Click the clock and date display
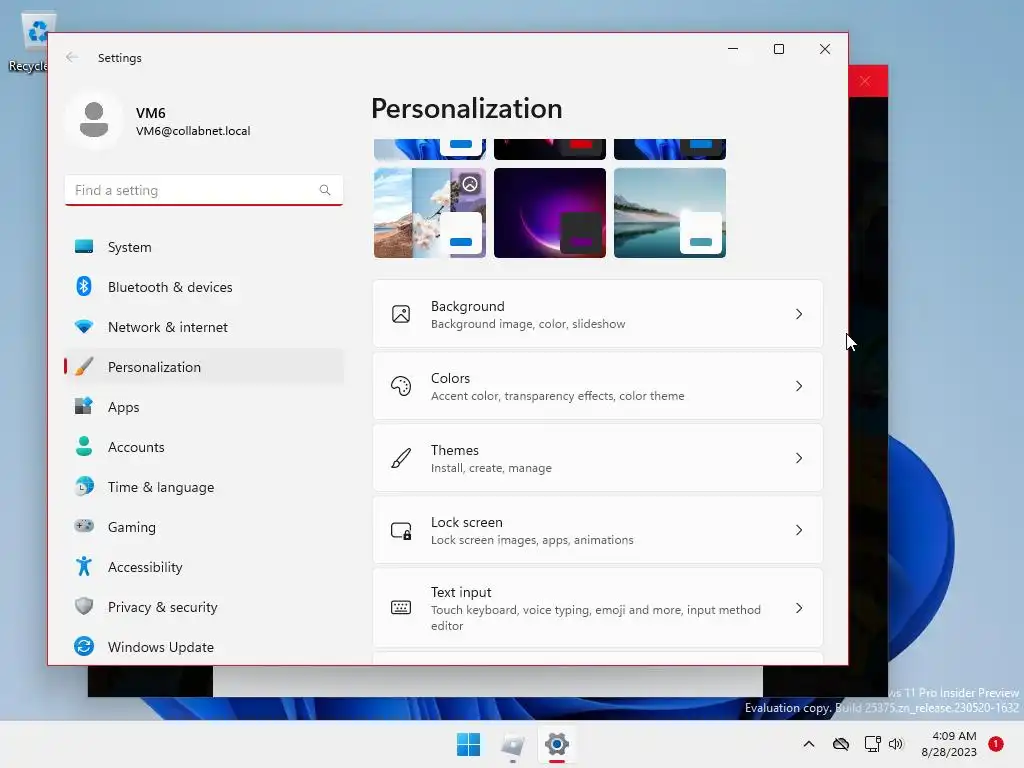Image resolution: width=1024 pixels, height=768 pixels. pos(949,744)
